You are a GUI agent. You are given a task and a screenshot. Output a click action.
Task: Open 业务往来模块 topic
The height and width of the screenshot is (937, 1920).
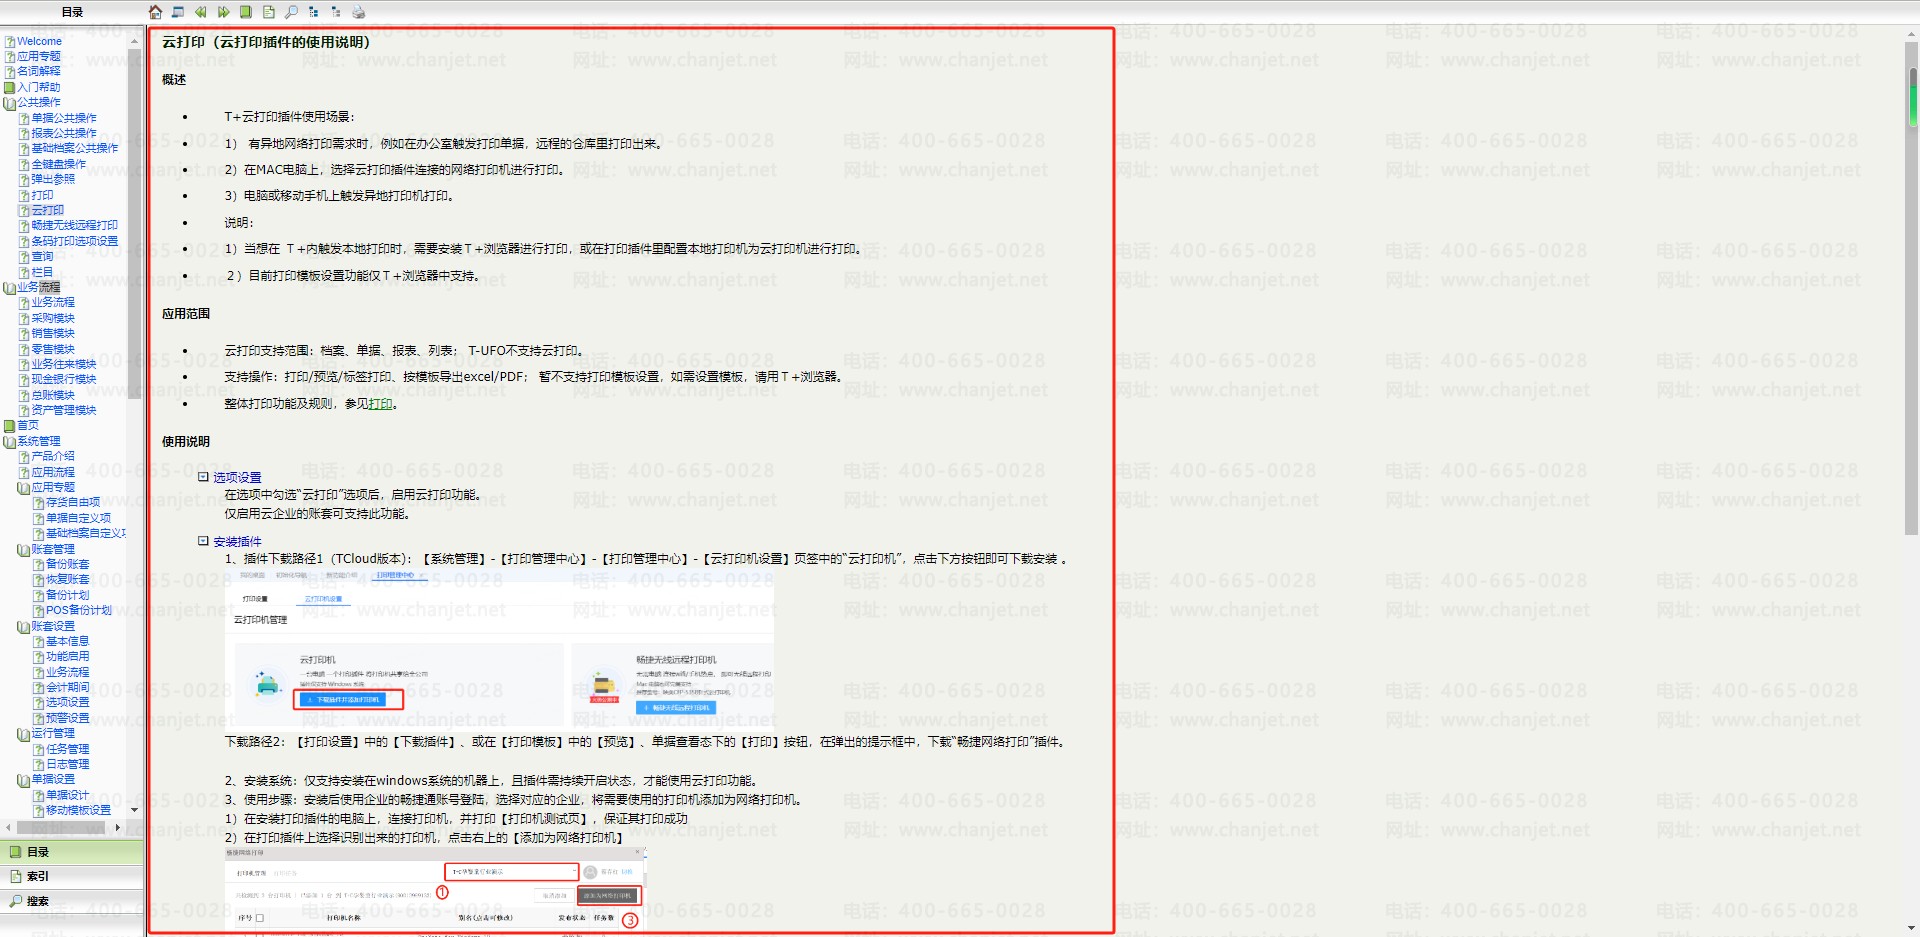click(x=64, y=364)
